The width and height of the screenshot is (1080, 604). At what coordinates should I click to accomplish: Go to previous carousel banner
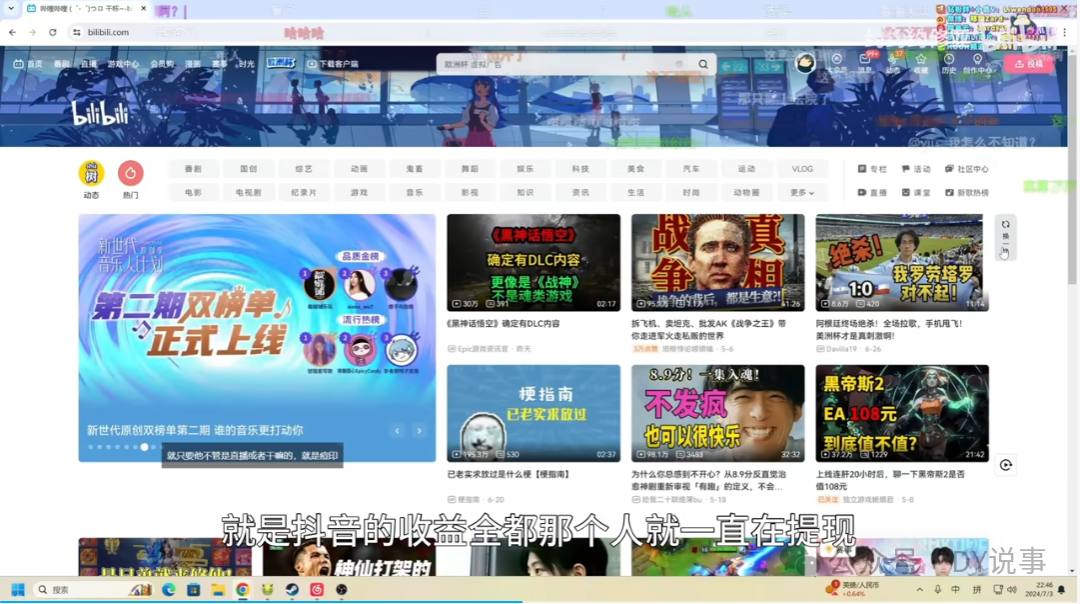(x=397, y=430)
